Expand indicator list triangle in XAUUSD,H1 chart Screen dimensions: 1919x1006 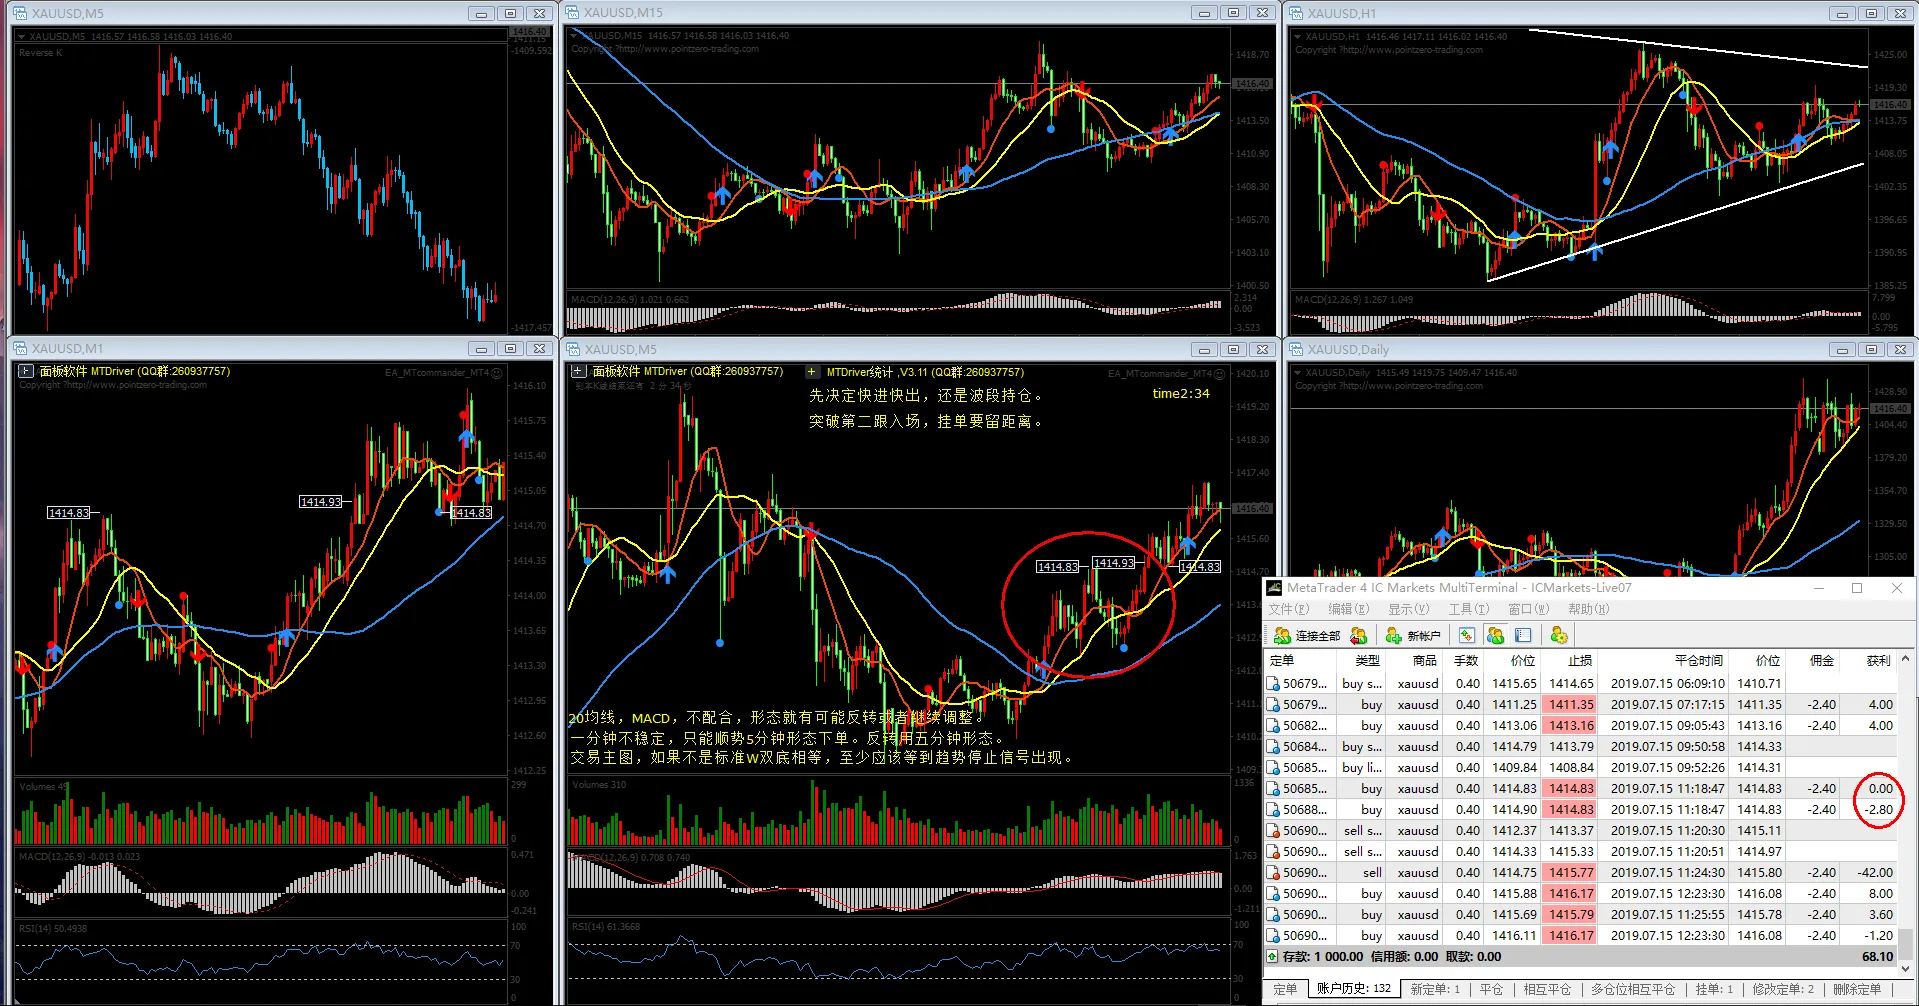[x=1298, y=37]
